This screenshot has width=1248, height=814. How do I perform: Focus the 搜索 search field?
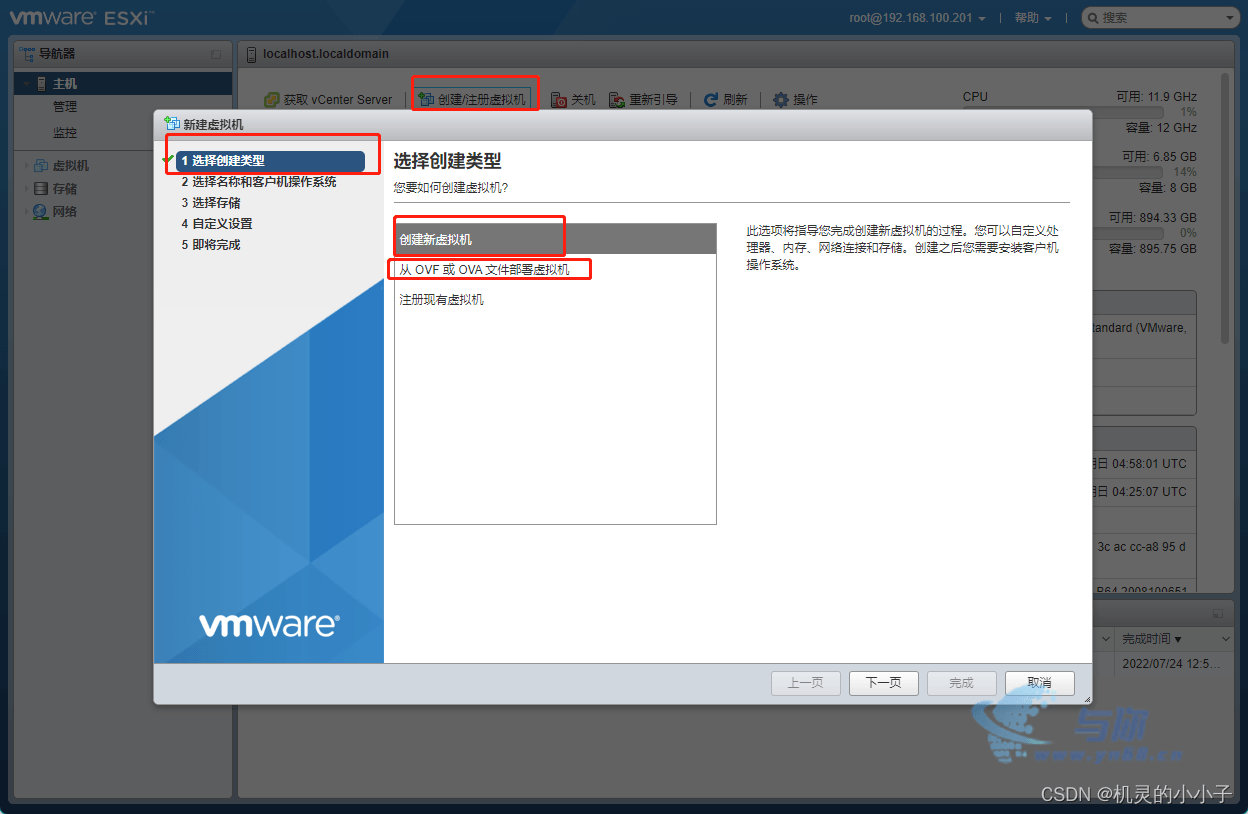coord(1162,18)
